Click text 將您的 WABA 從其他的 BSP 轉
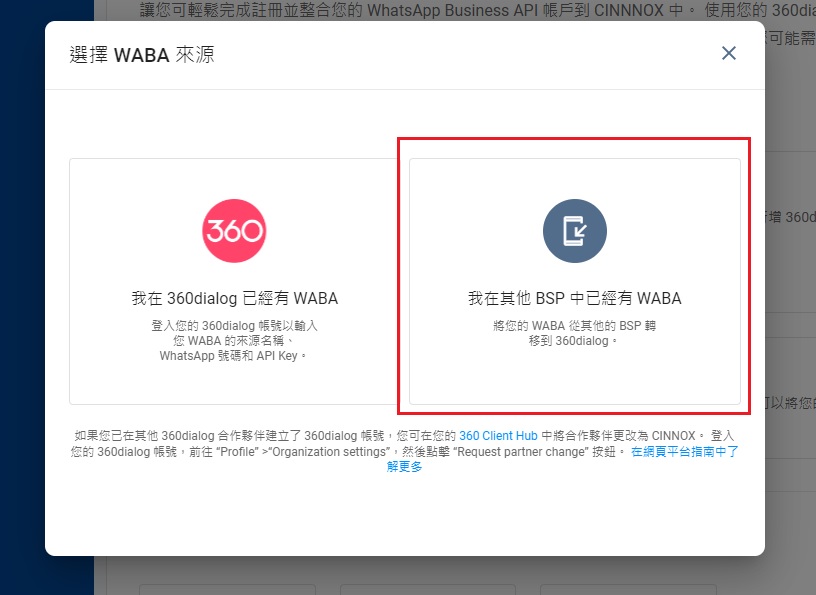Image resolution: width=816 pixels, height=595 pixels. [x=575, y=326]
